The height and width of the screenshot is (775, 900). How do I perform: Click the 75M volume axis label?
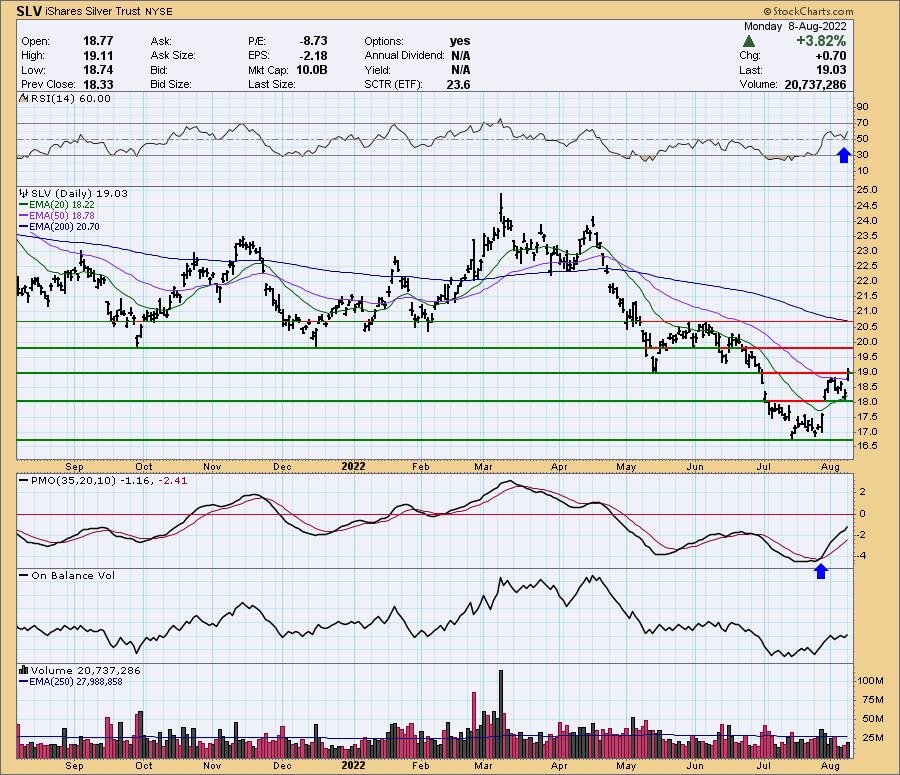870,700
